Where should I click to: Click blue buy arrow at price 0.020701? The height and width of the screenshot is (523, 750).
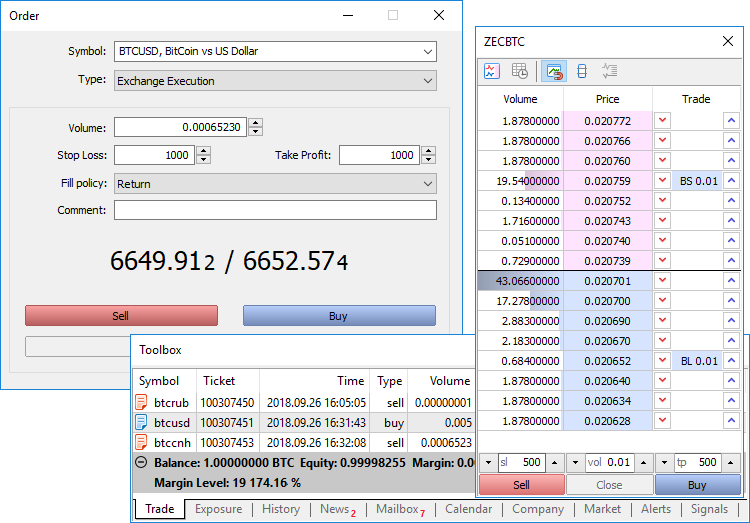pyautogui.click(x=731, y=281)
